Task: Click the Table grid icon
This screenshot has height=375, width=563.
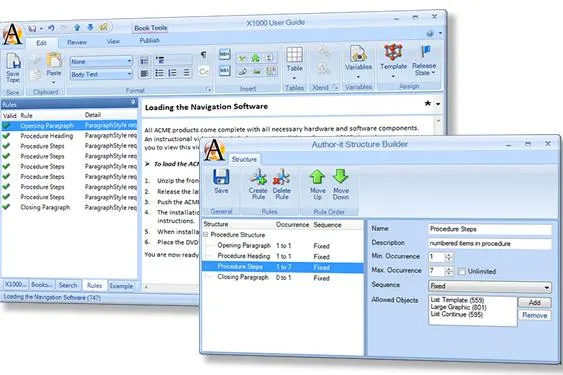Action: (294, 55)
